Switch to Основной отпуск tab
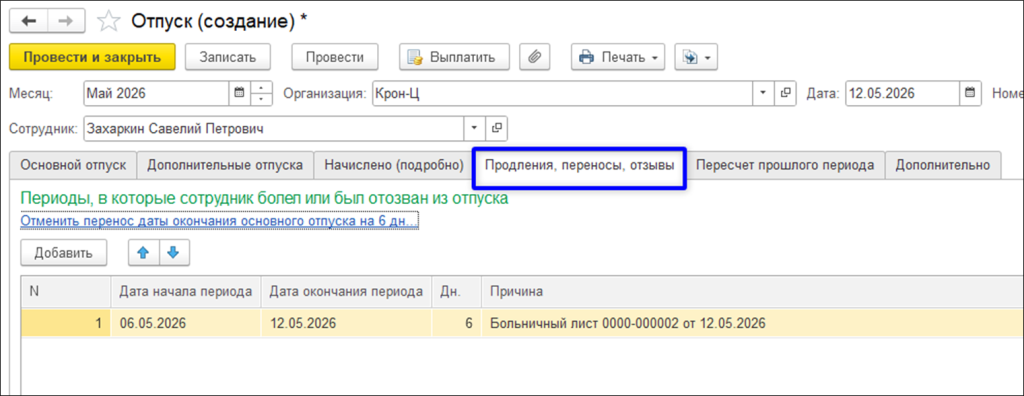This screenshot has width=1024, height=396. [x=73, y=165]
